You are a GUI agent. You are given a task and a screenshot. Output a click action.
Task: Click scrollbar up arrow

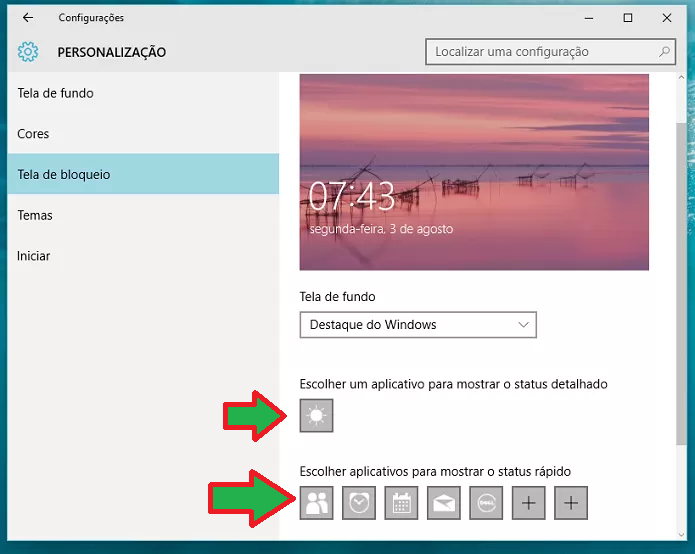[681, 78]
